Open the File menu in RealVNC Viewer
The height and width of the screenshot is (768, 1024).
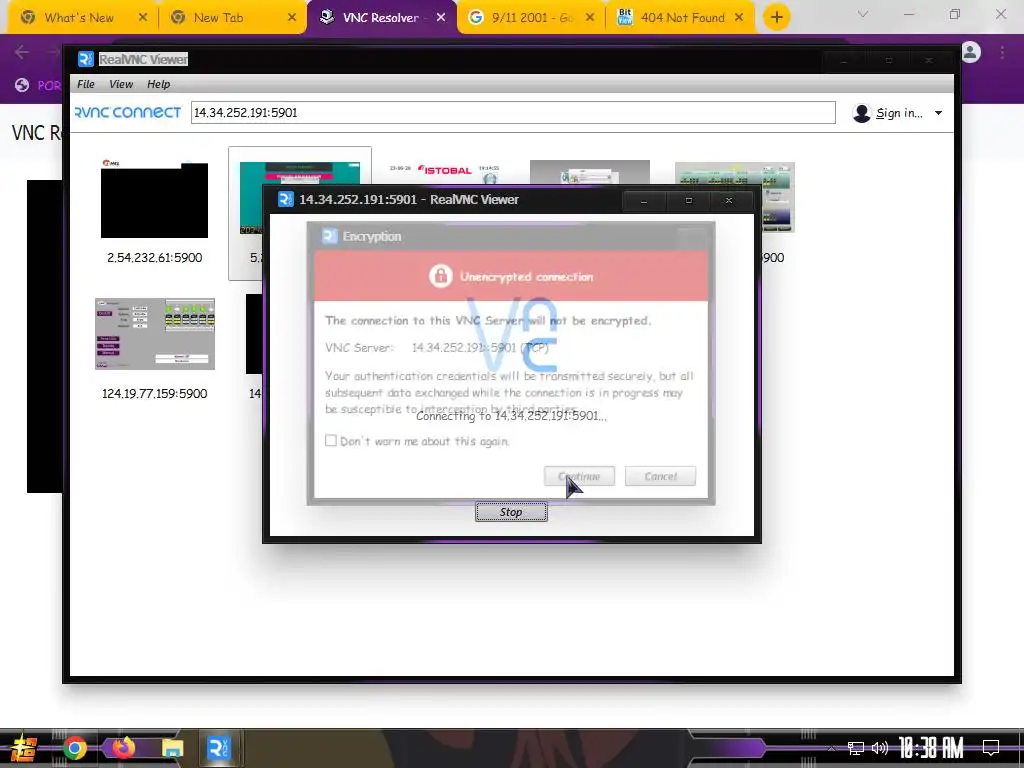[86, 84]
